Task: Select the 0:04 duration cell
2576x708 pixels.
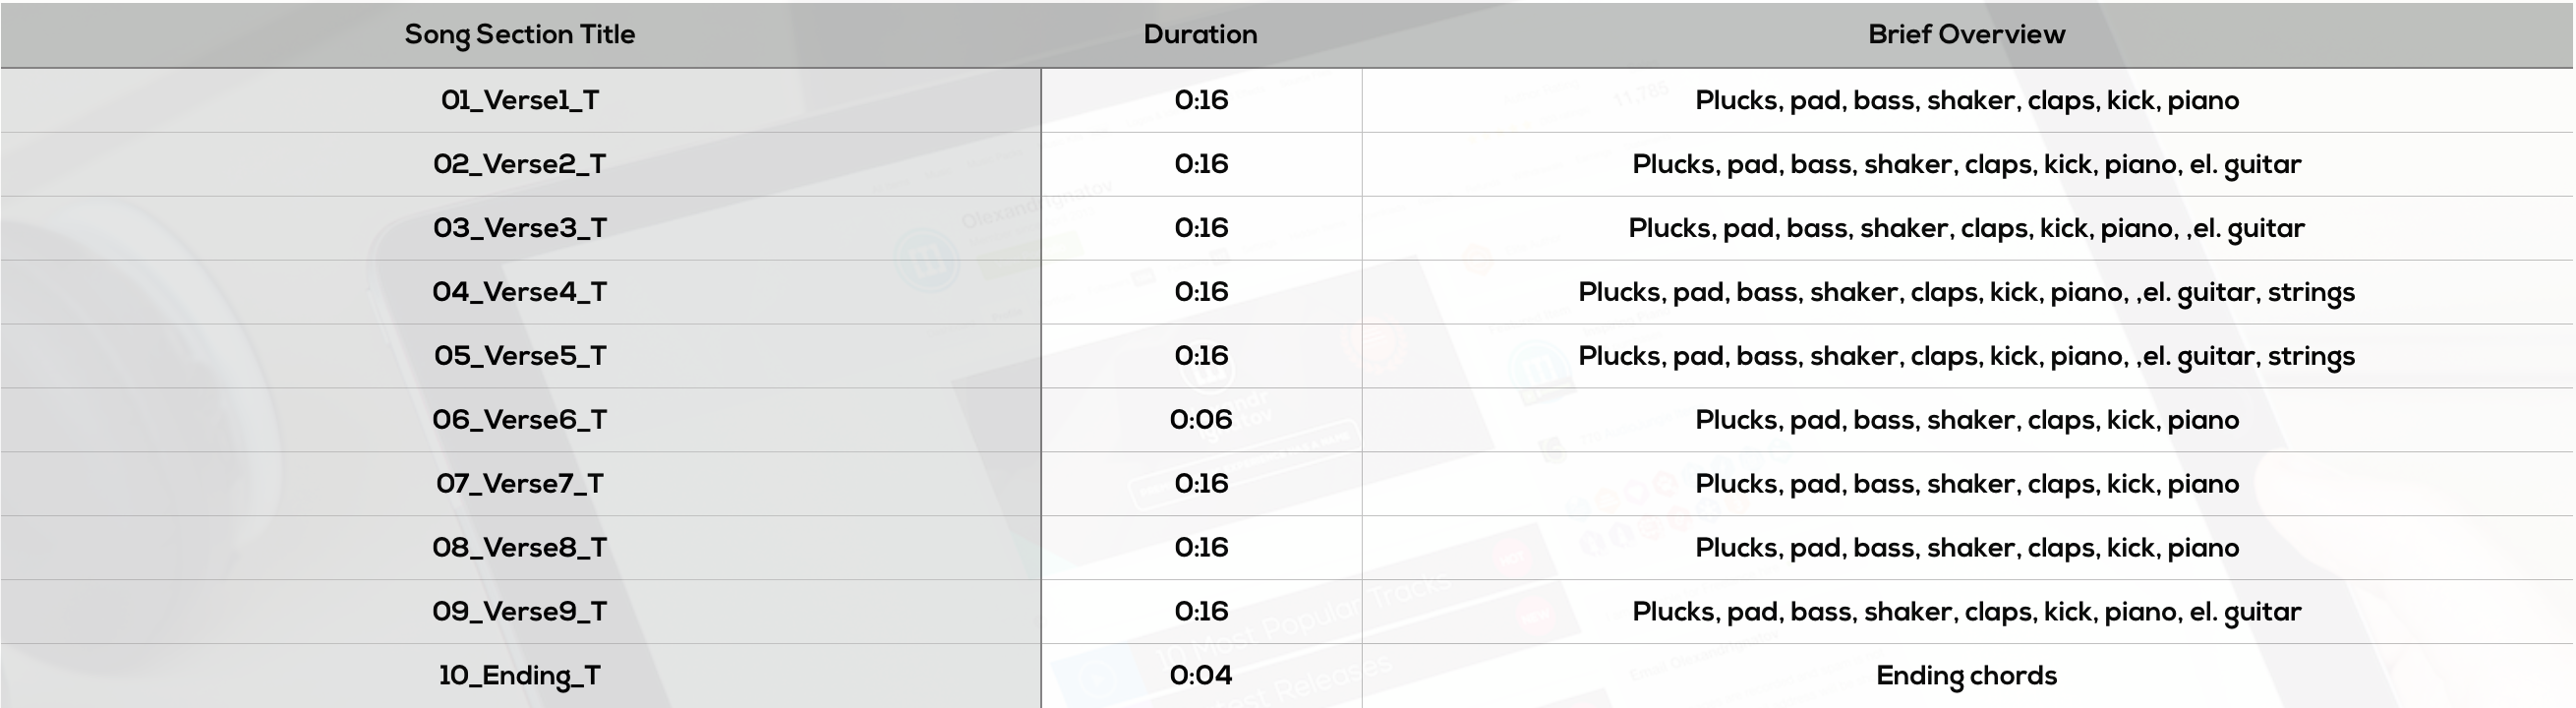Action: click(1201, 677)
